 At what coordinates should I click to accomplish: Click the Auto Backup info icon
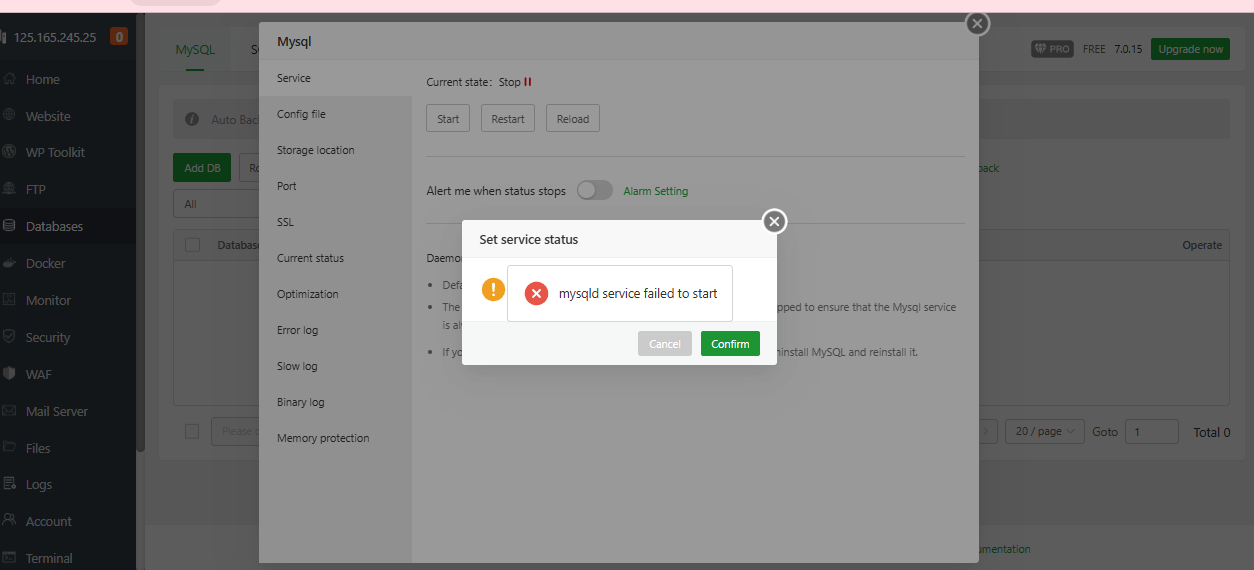pyautogui.click(x=192, y=119)
